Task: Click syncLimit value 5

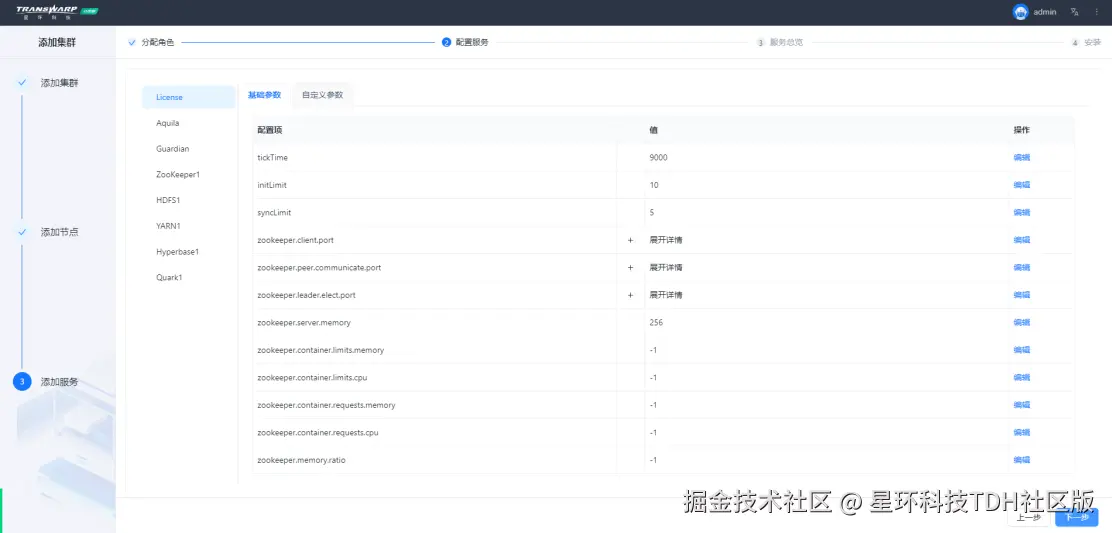Action: 652,213
